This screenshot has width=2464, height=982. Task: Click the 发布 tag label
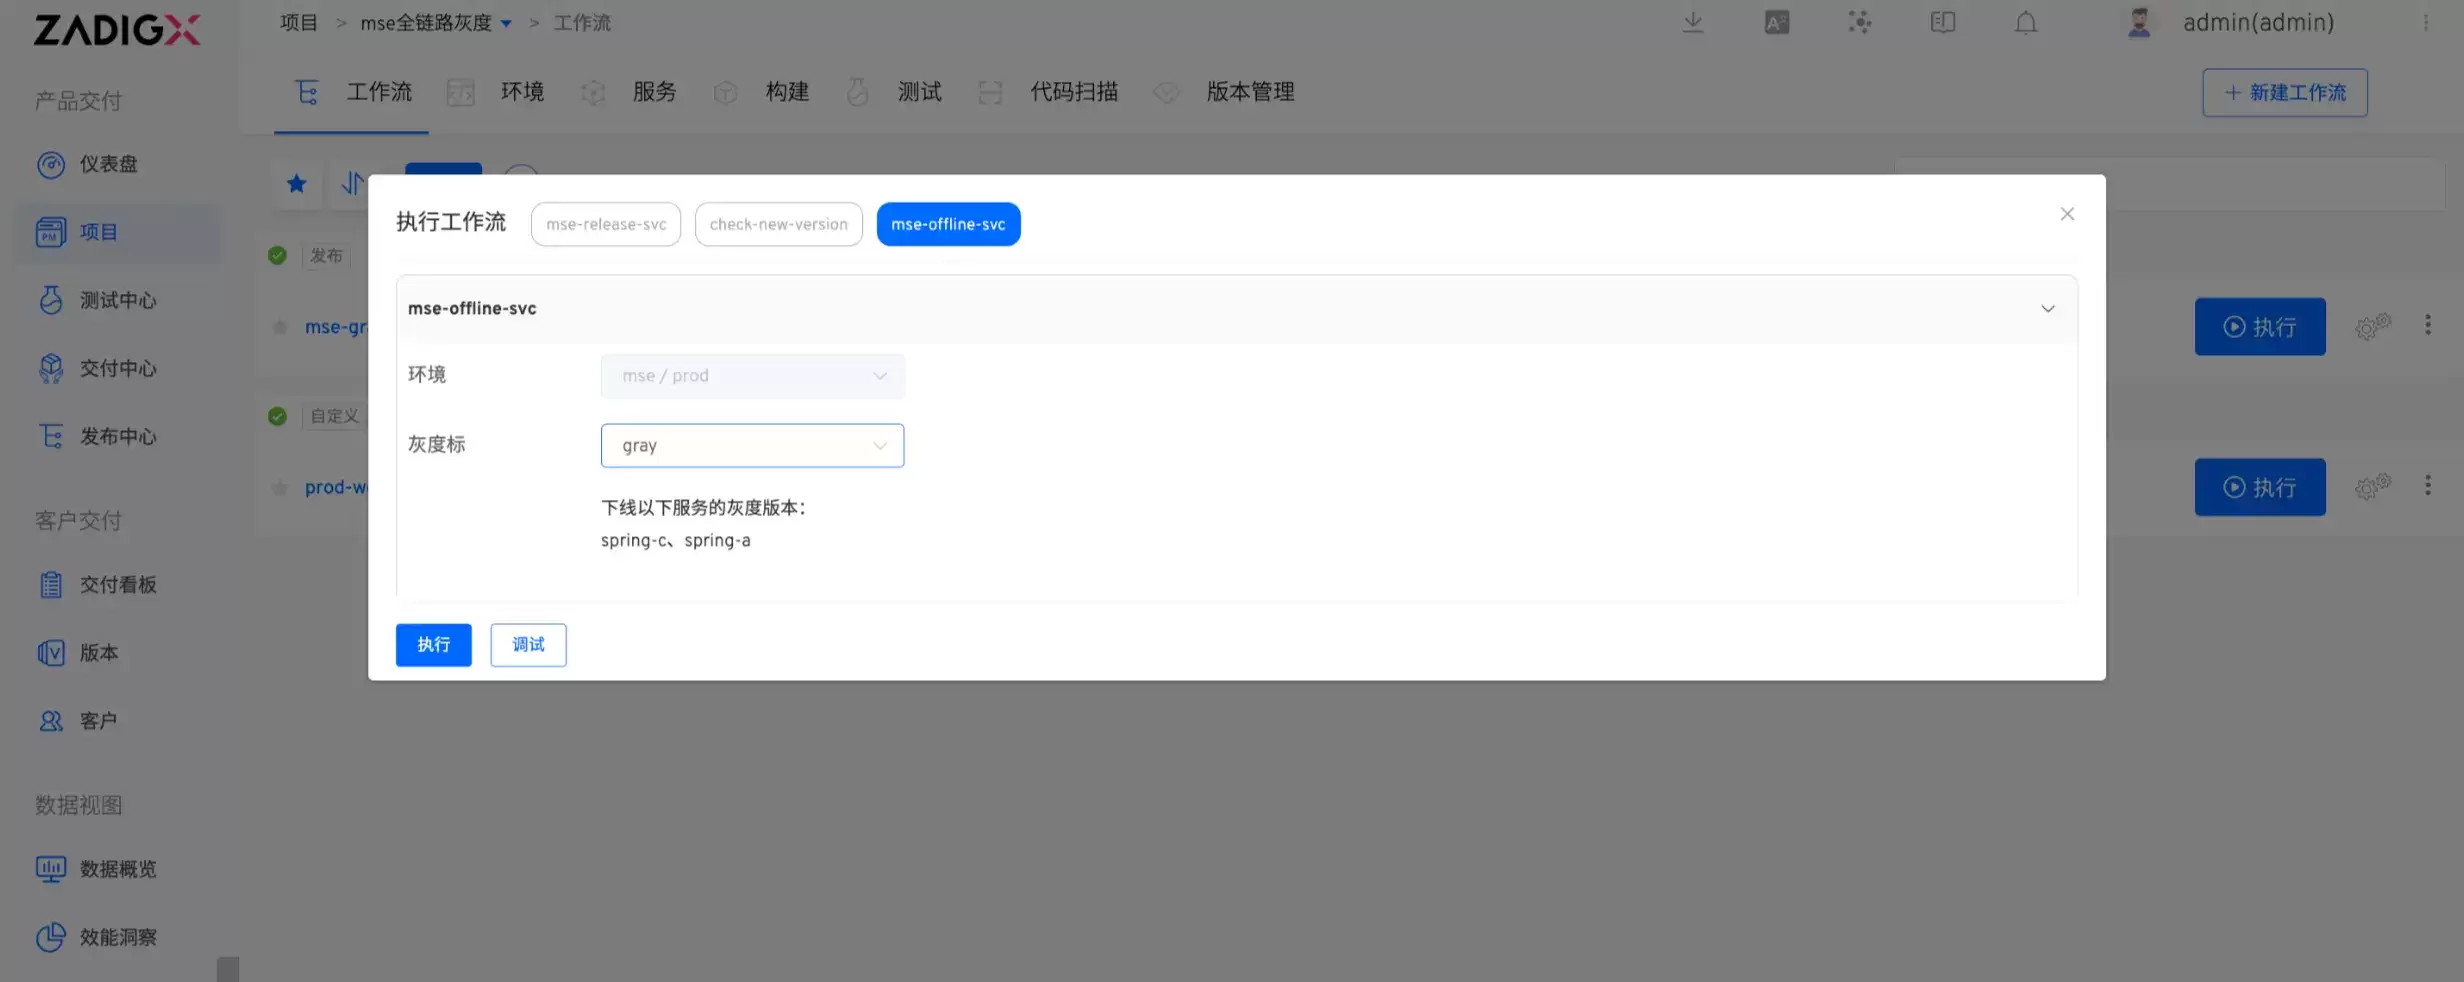[x=326, y=256]
